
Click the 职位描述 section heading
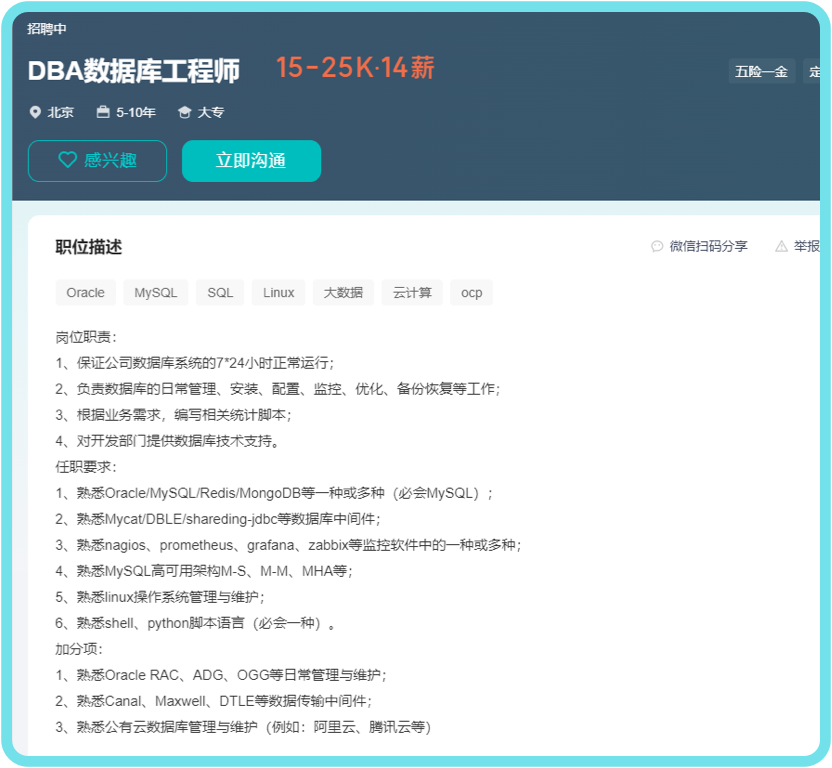pos(88,247)
